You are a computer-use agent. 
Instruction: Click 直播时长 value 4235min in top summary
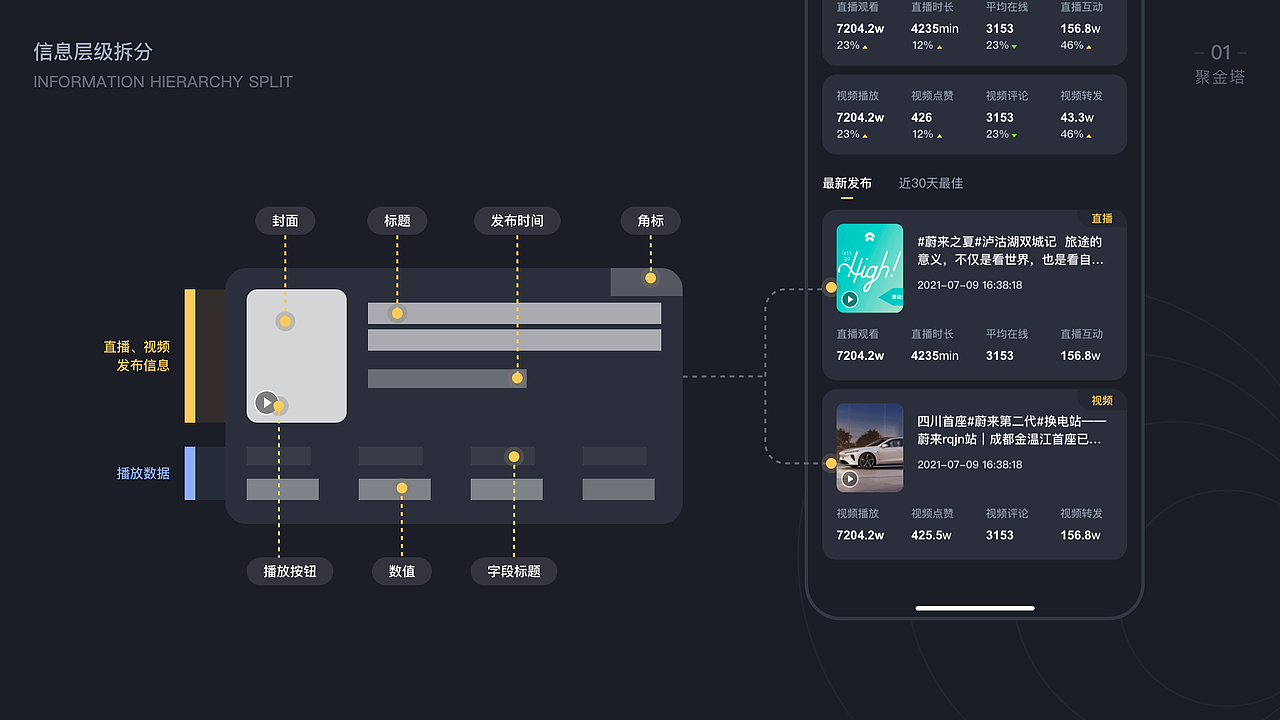tap(935, 29)
